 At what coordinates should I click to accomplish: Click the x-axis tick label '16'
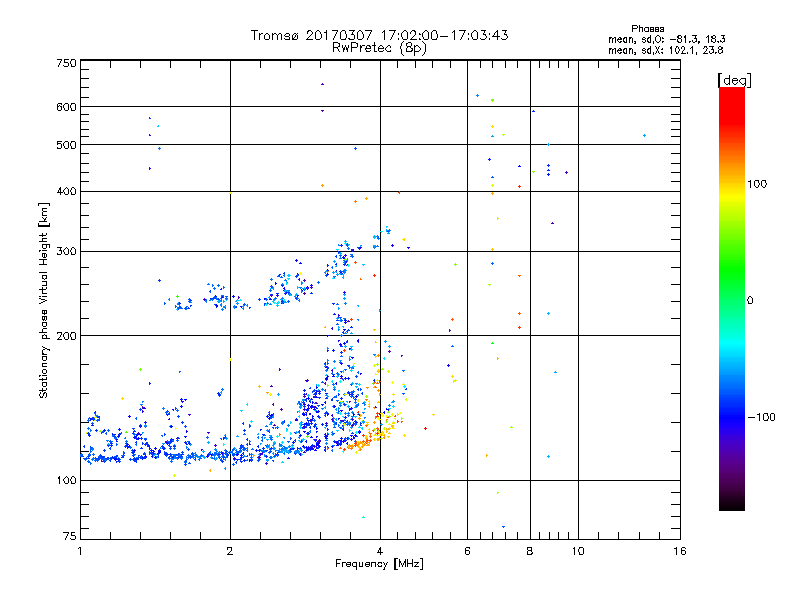click(x=680, y=551)
